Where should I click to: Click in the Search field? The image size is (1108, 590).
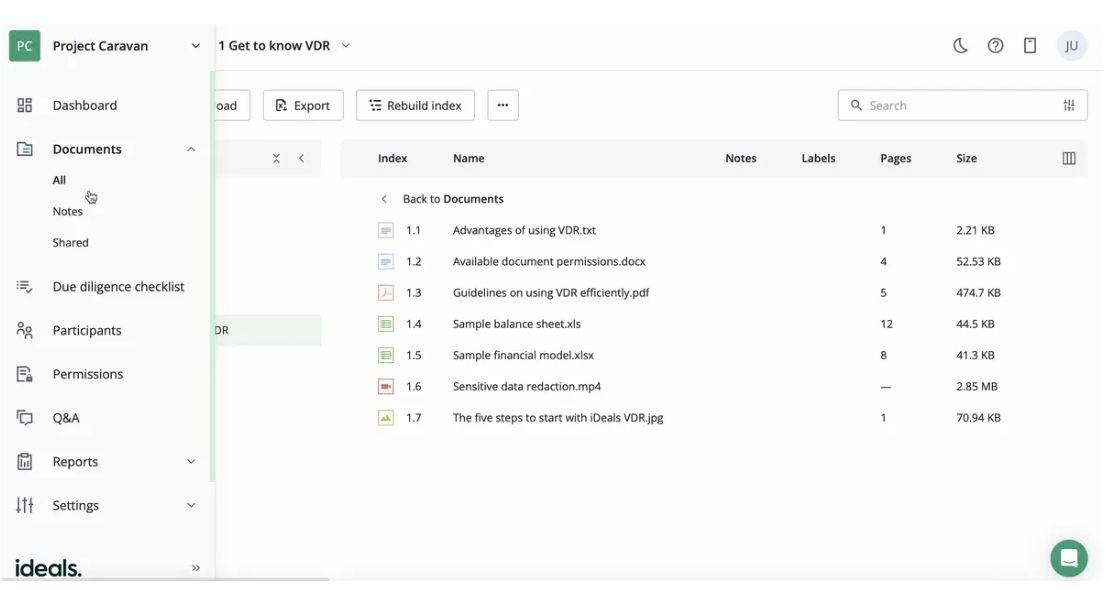click(962, 105)
